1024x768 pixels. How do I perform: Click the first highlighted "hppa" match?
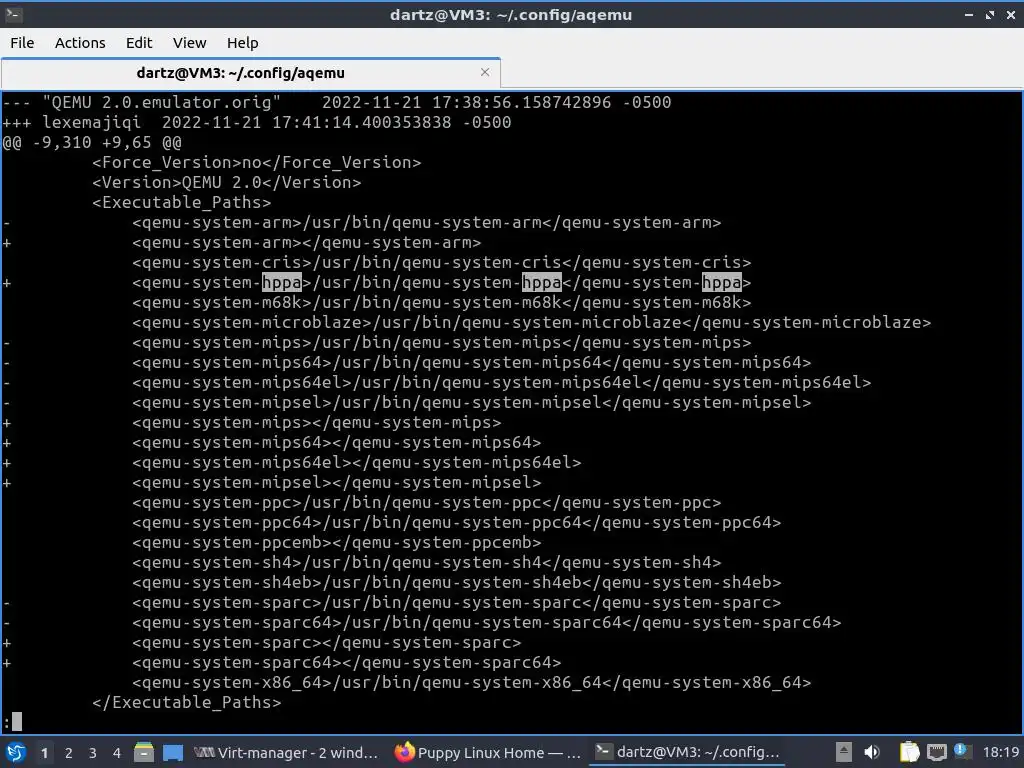point(281,283)
